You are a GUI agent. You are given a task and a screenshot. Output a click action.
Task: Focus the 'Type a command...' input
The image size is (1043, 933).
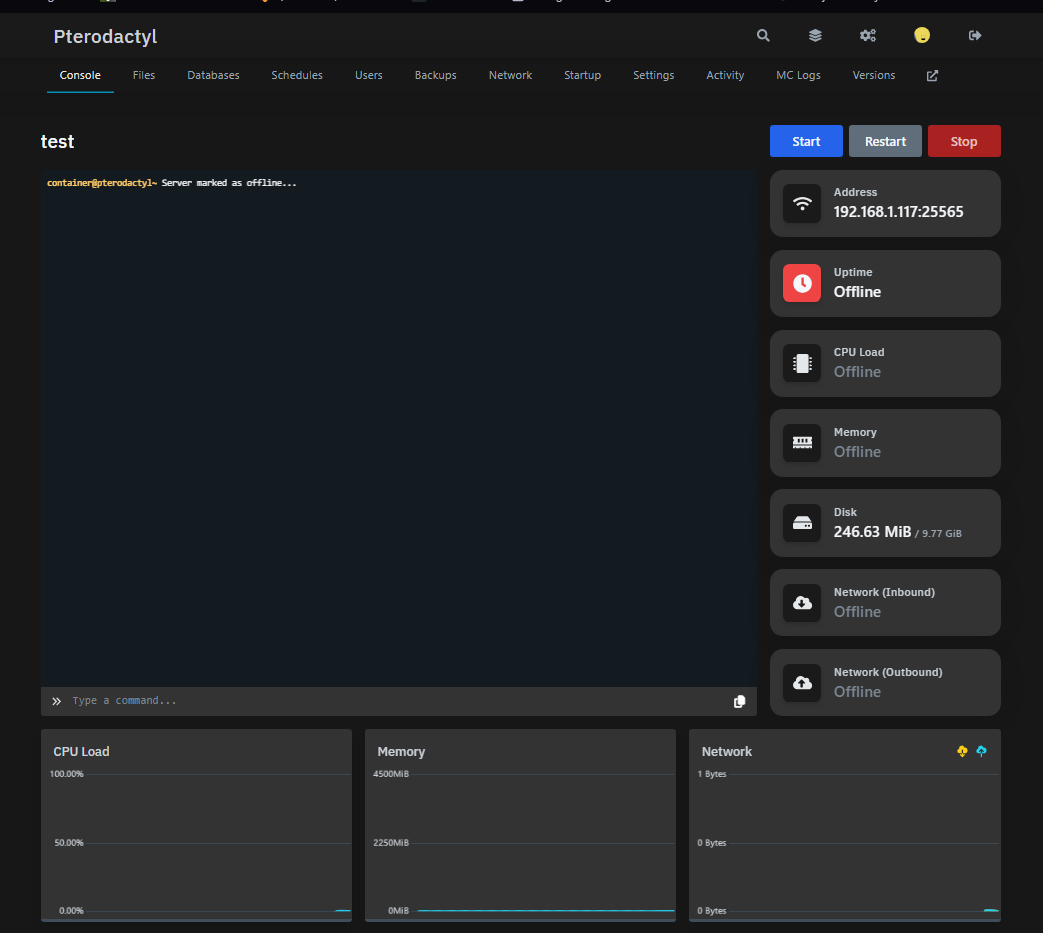[399, 701]
